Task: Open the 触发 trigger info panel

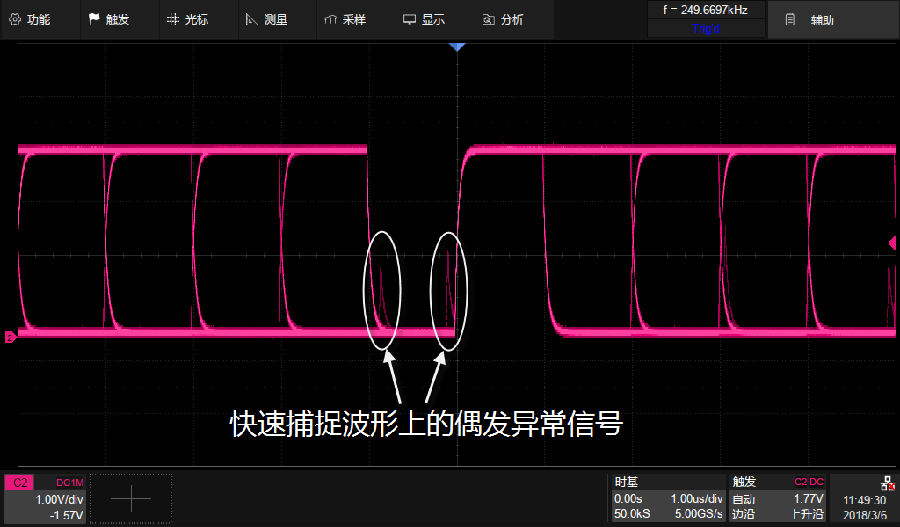Action: tap(778, 498)
